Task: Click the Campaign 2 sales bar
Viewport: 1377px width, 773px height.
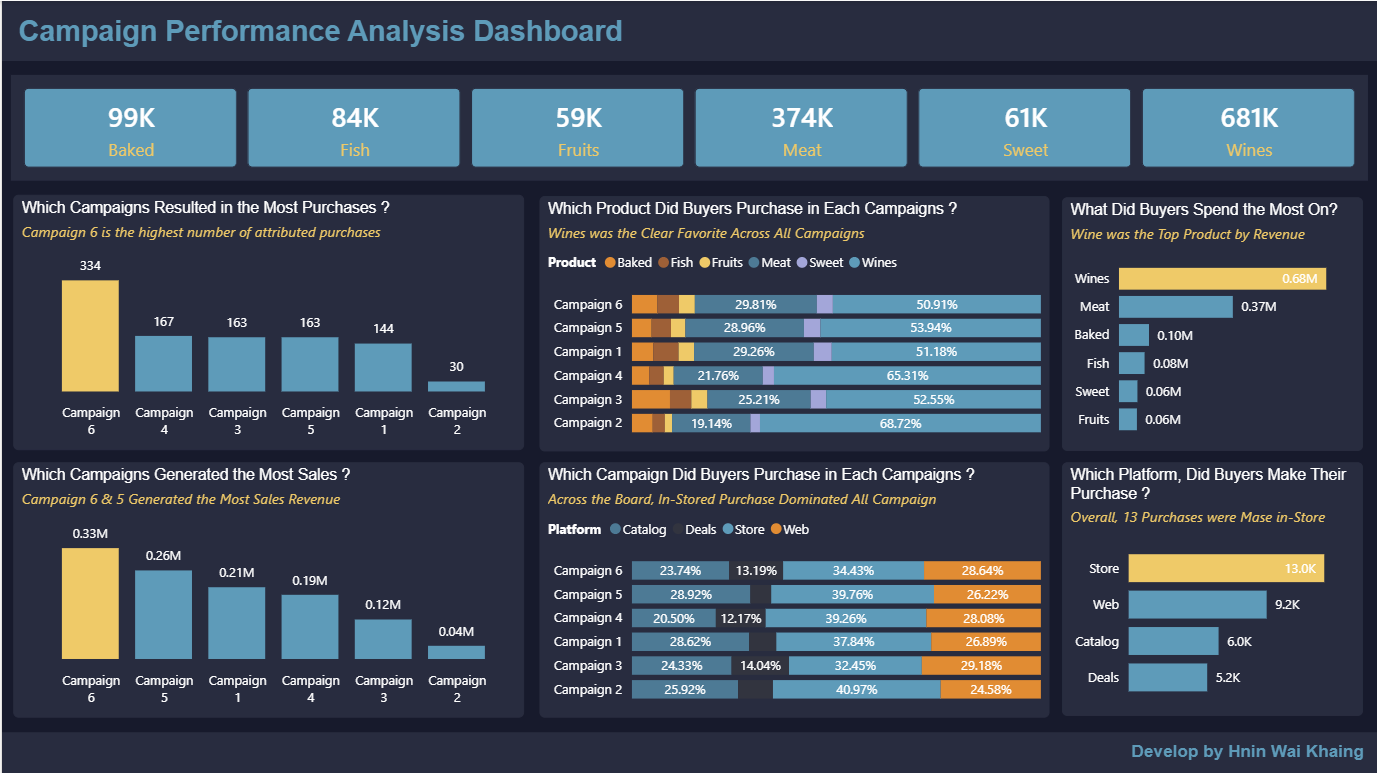Action: tap(457, 650)
